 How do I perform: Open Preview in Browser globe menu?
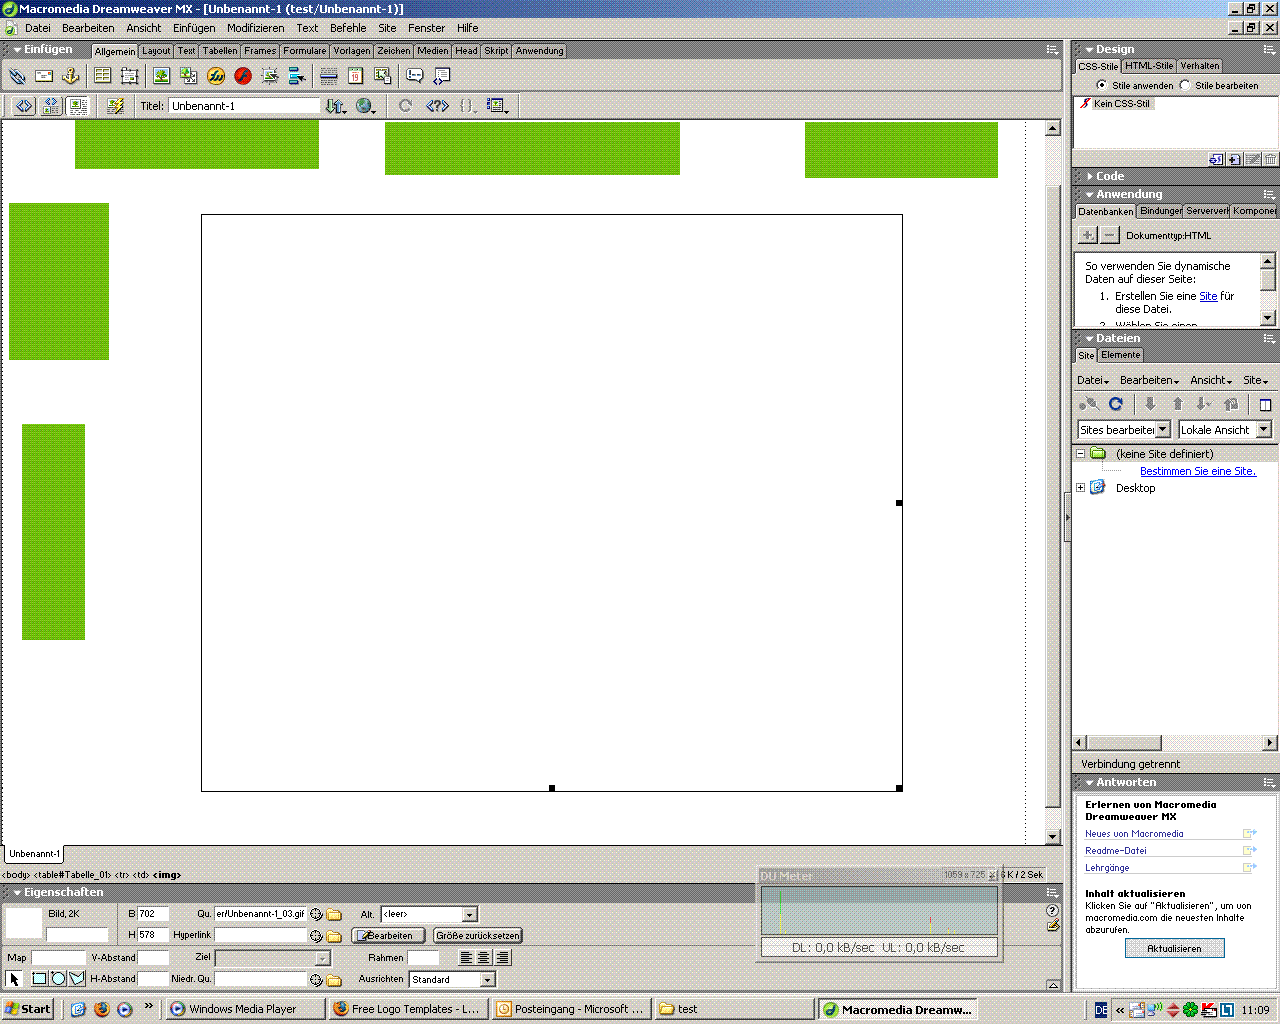[x=366, y=106]
